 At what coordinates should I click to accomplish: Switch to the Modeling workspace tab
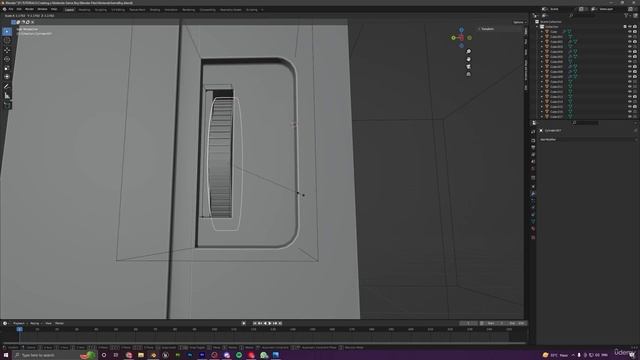pyautogui.click(x=84, y=9)
